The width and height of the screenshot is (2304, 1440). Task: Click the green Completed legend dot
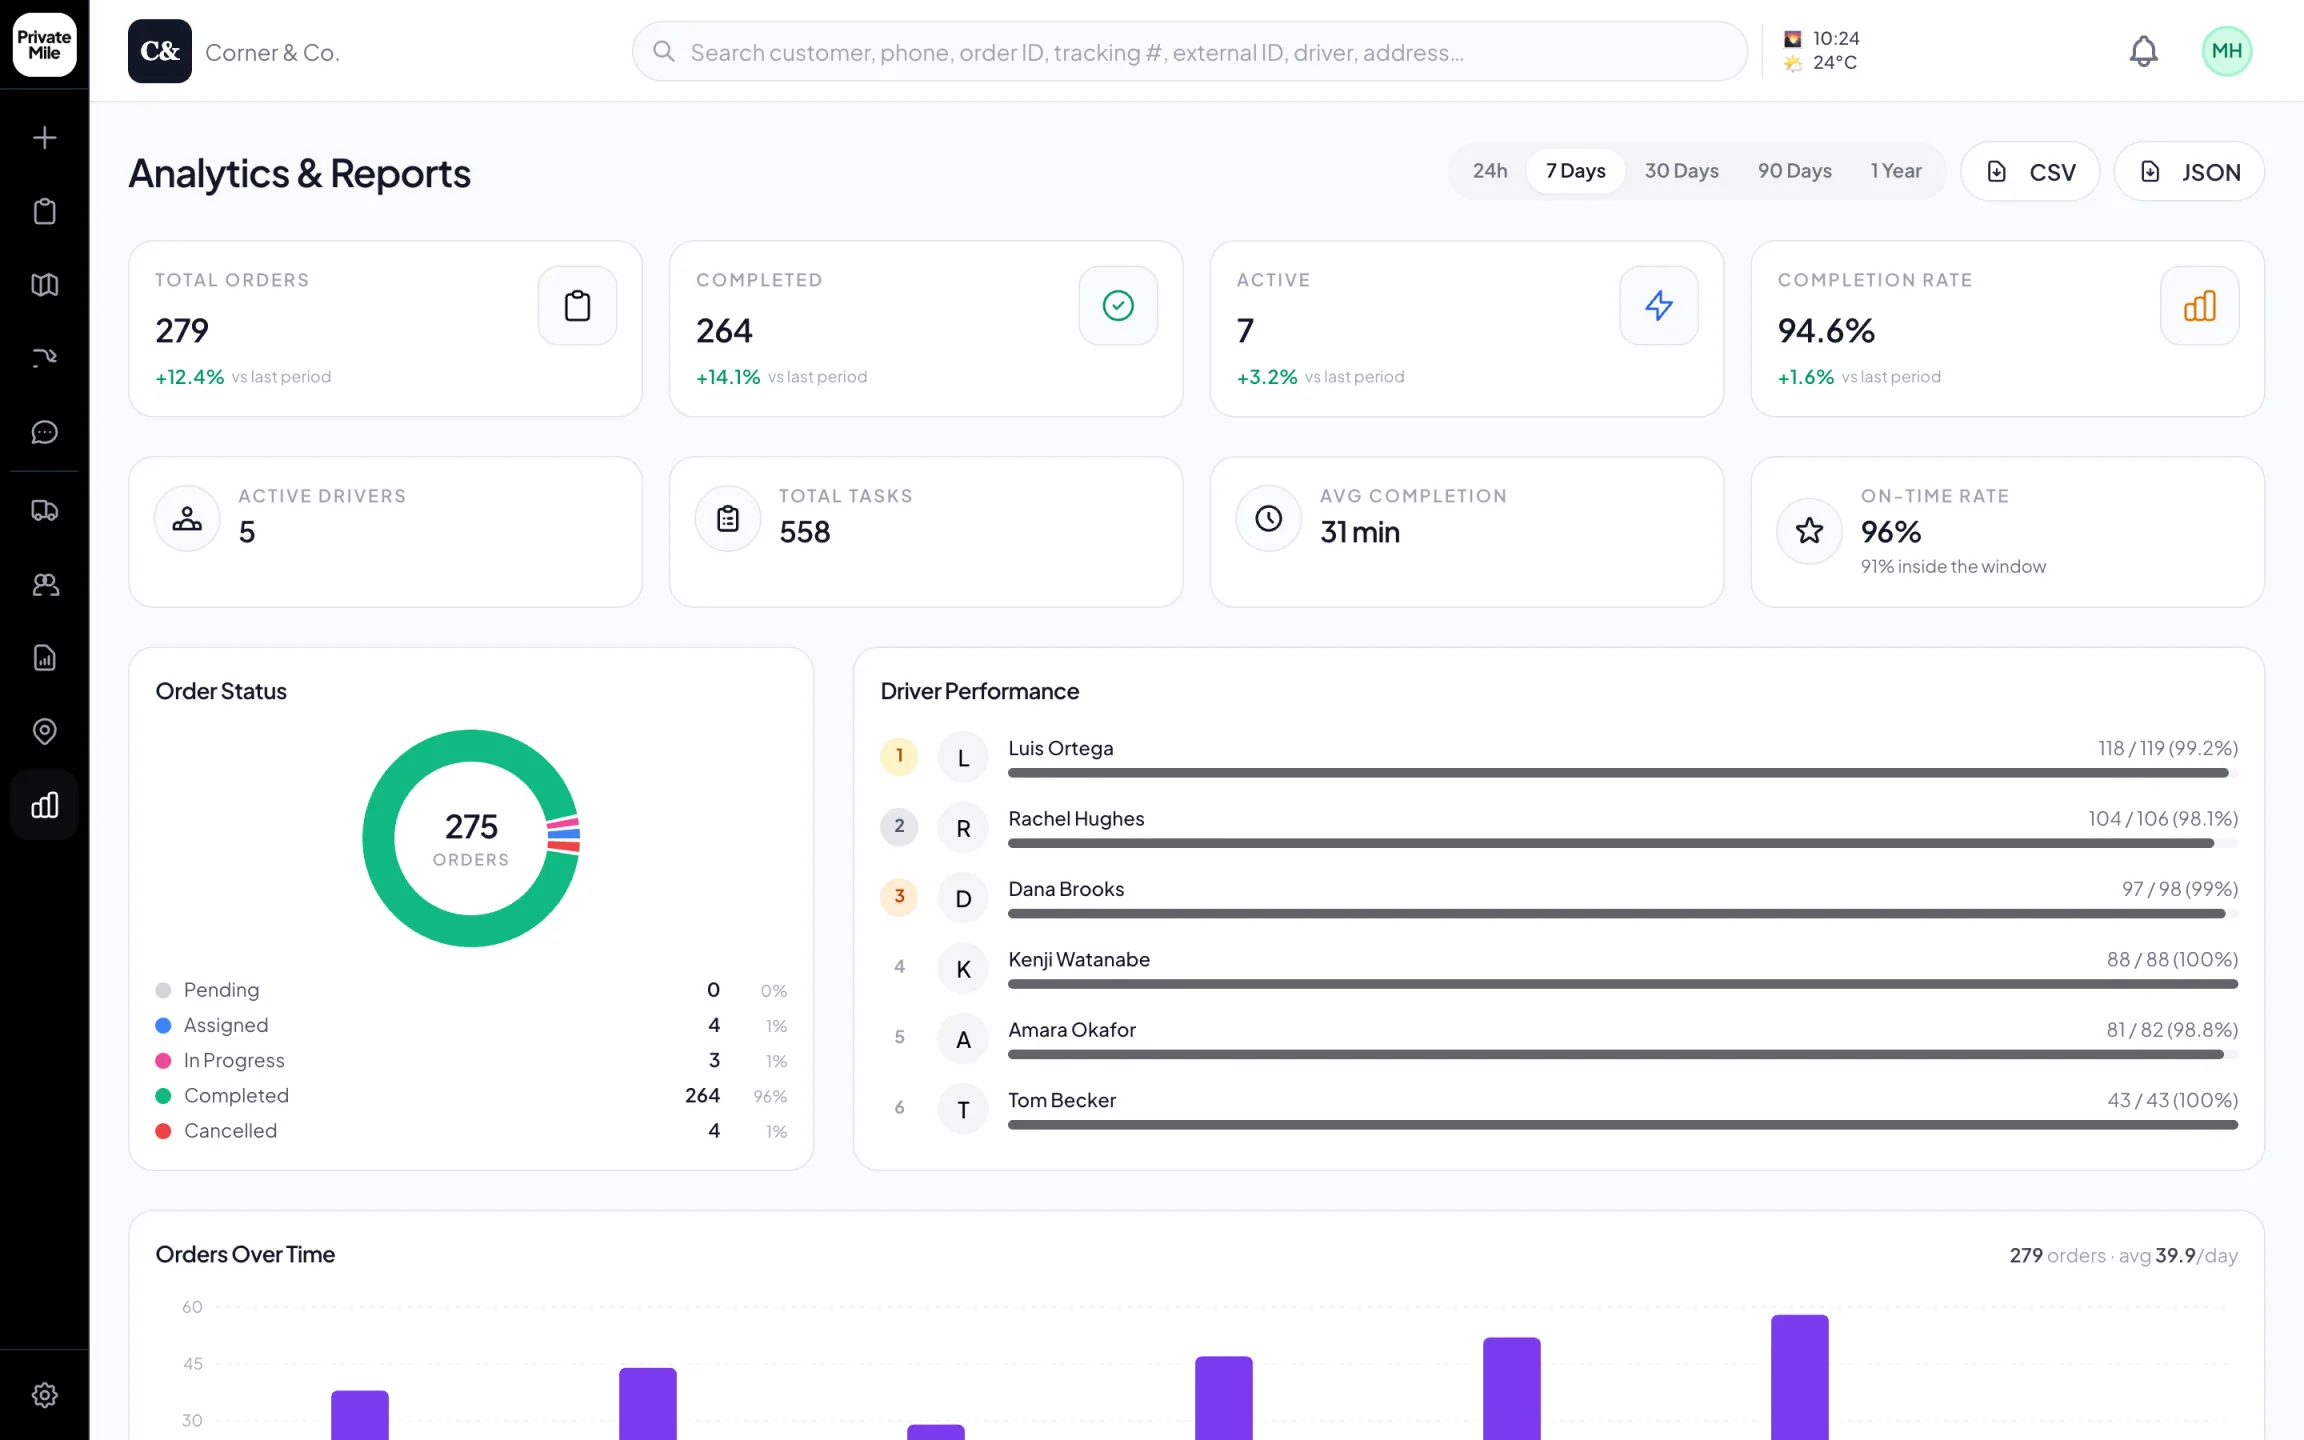pyautogui.click(x=163, y=1096)
